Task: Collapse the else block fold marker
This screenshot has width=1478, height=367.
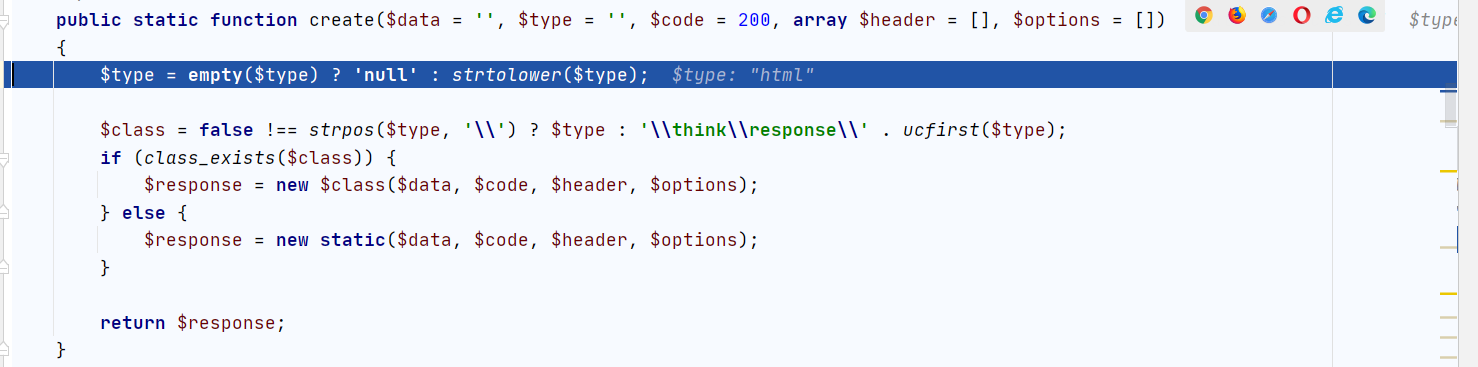Action: point(5,213)
